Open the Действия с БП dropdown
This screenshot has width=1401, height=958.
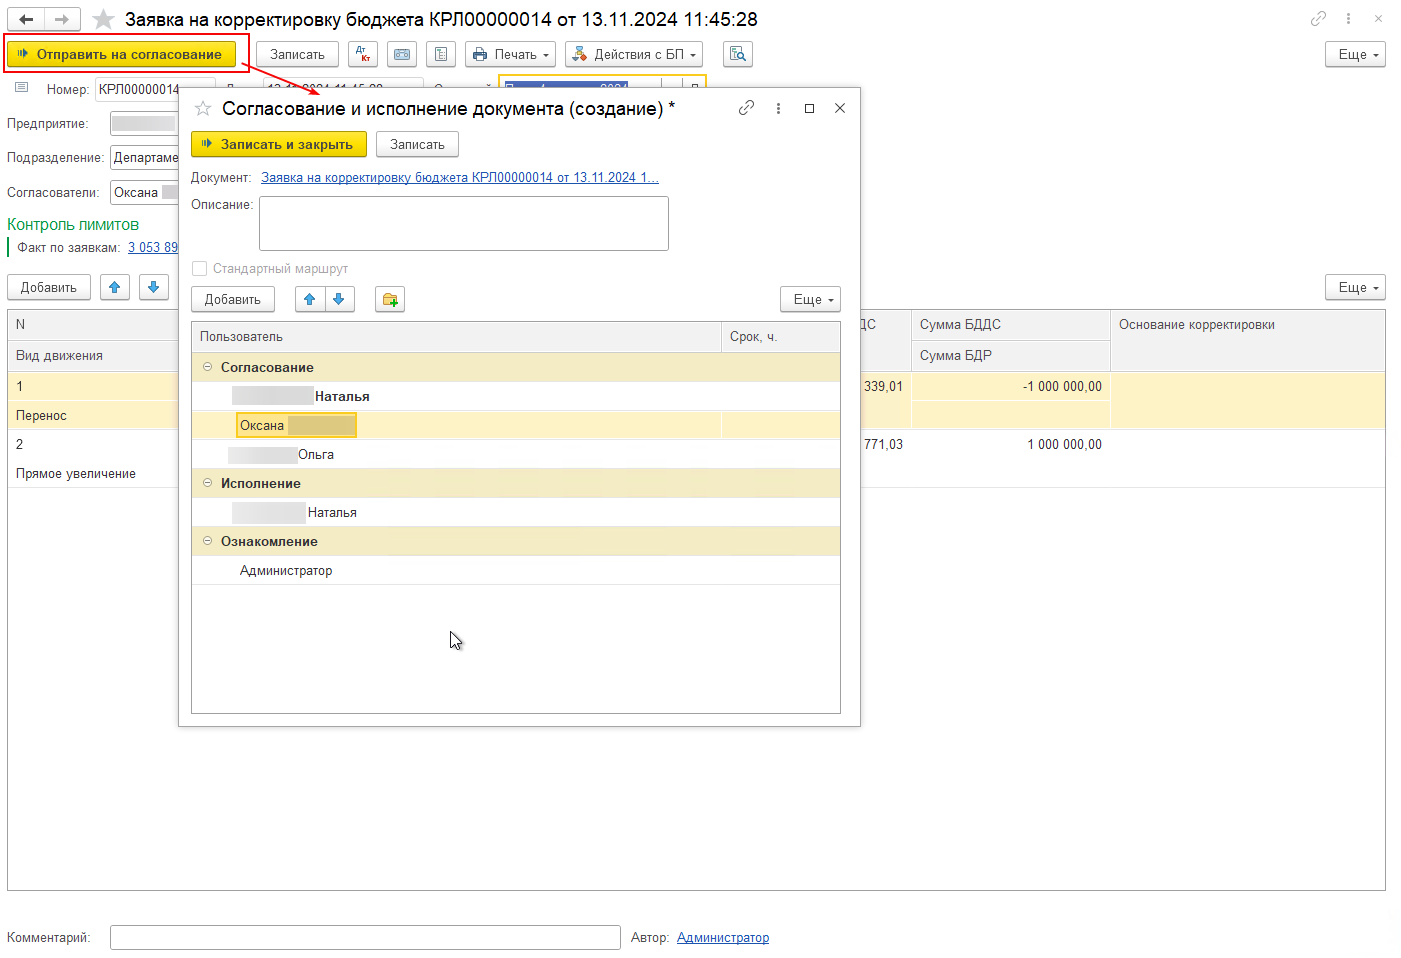tap(634, 54)
